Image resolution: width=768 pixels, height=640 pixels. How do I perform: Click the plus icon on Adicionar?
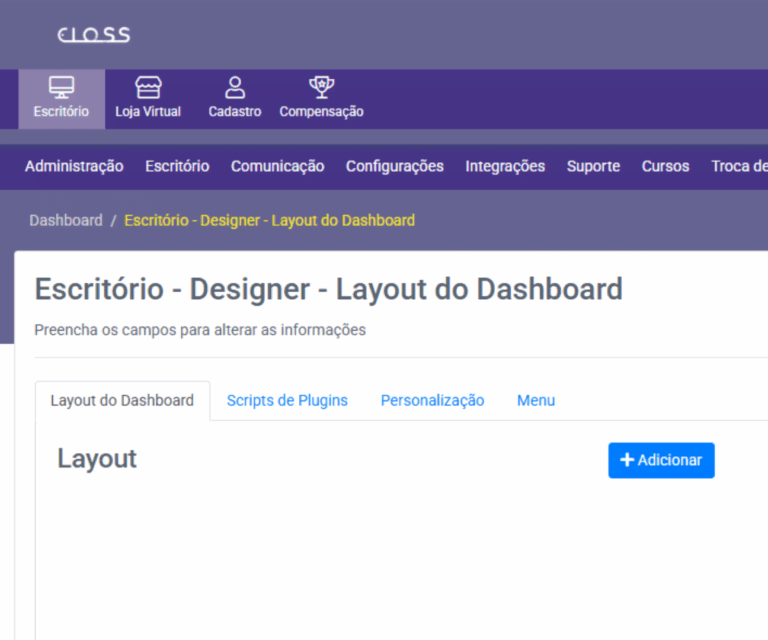[627, 460]
